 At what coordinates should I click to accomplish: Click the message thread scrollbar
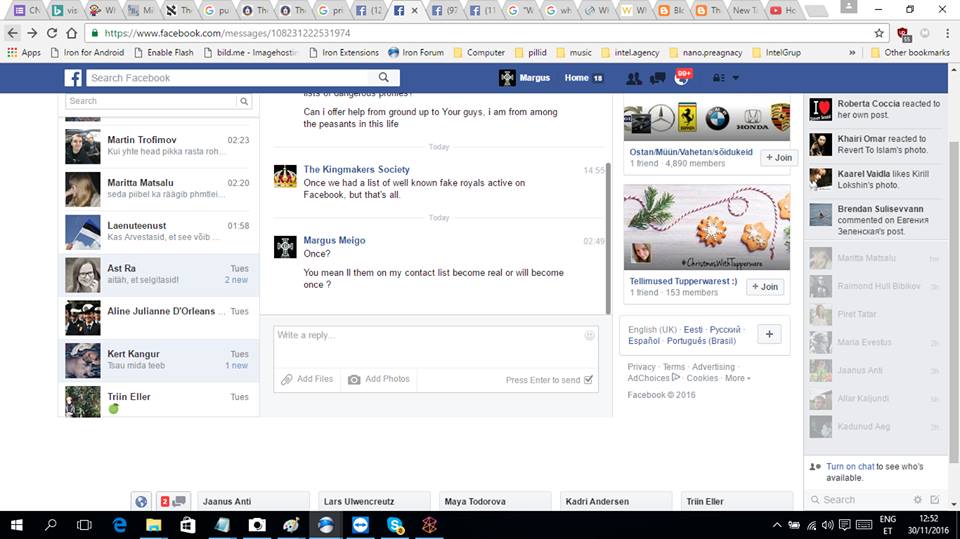608,239
